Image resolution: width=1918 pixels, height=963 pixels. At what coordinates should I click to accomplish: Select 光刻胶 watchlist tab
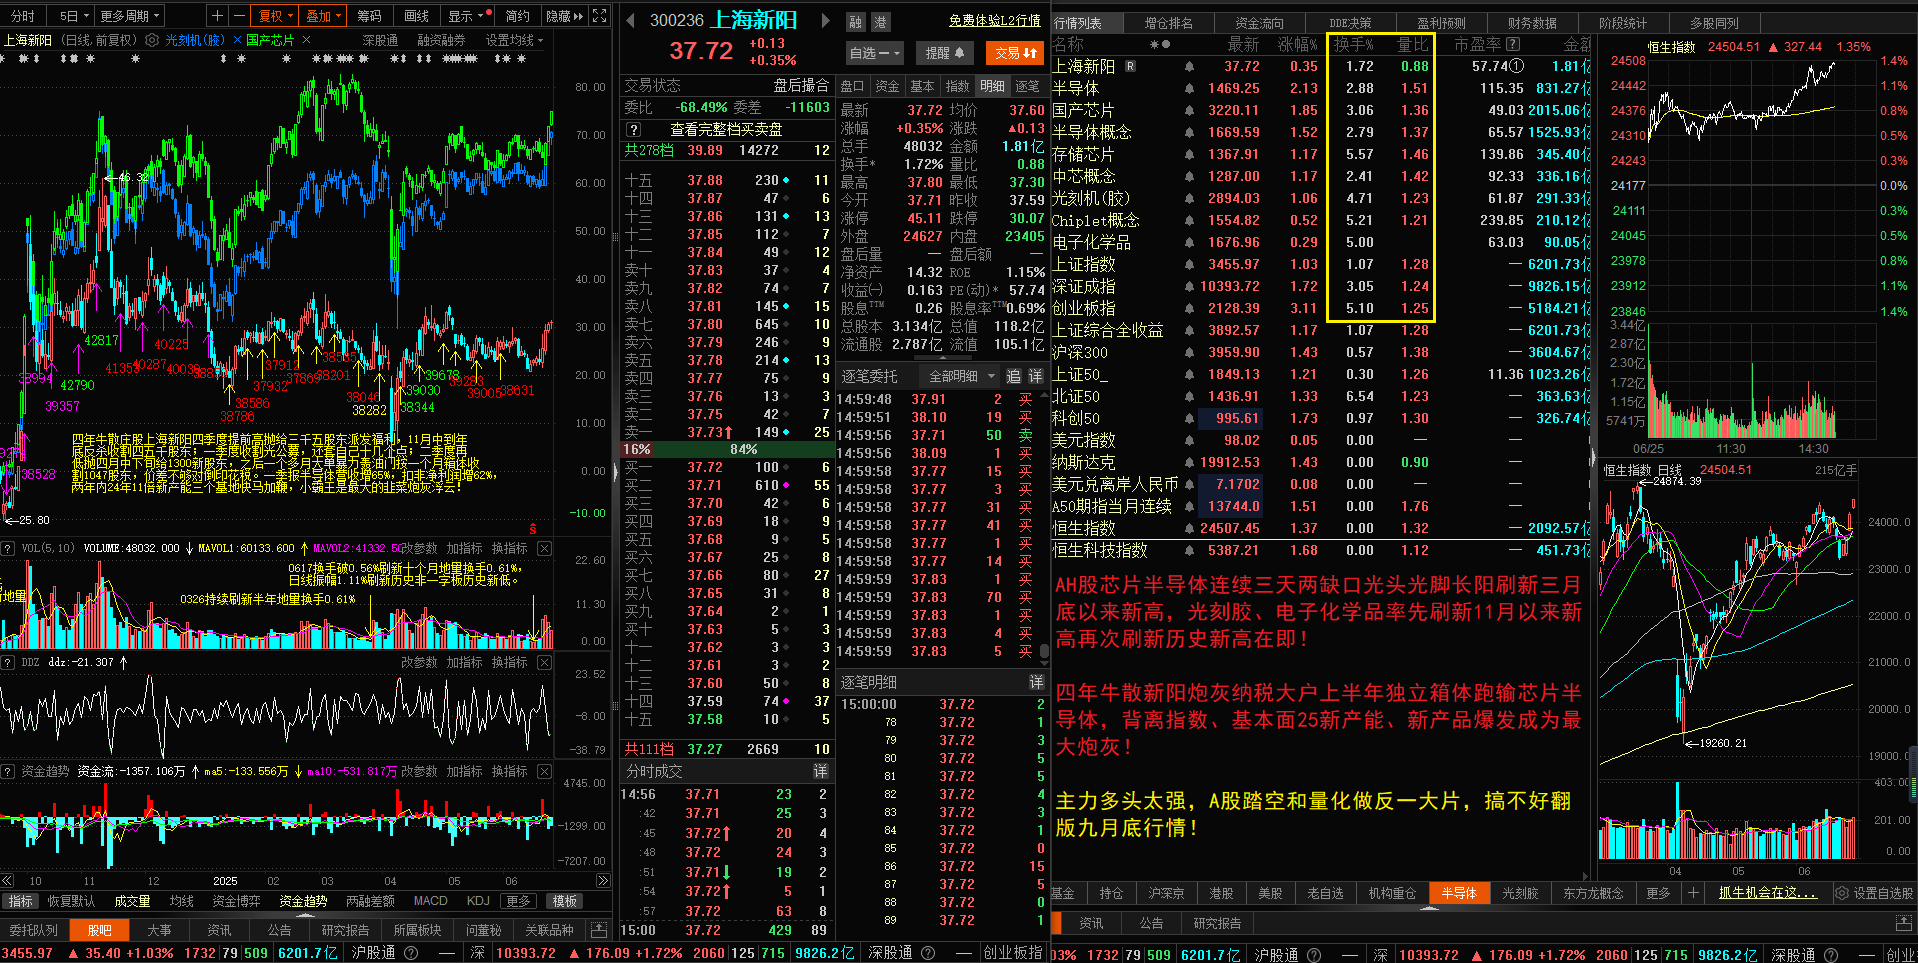click(1520, 893)
